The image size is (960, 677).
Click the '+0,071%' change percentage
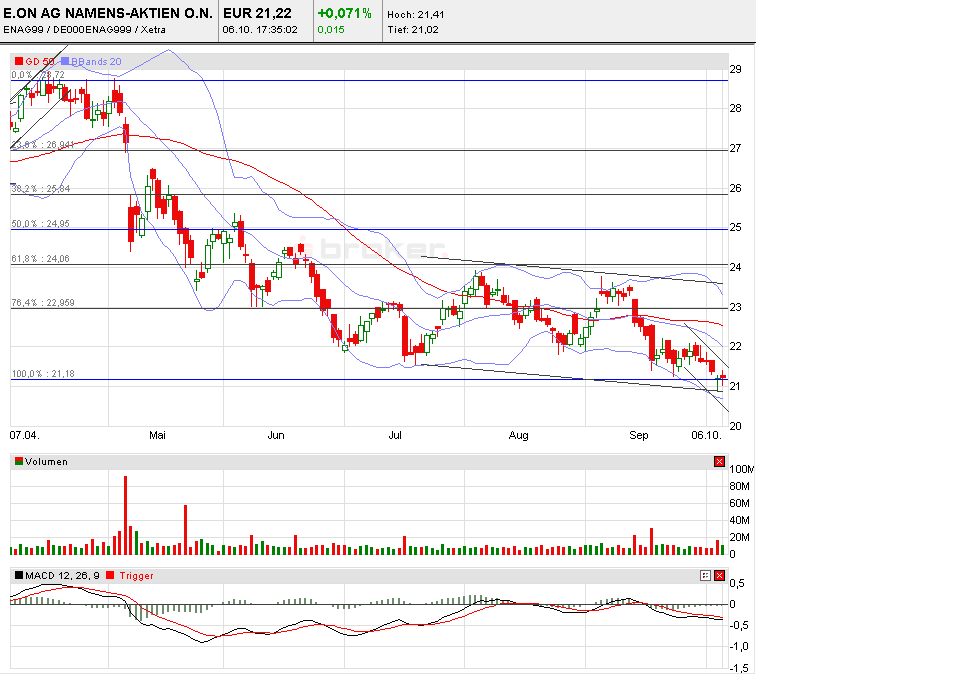tap(344, 13)
